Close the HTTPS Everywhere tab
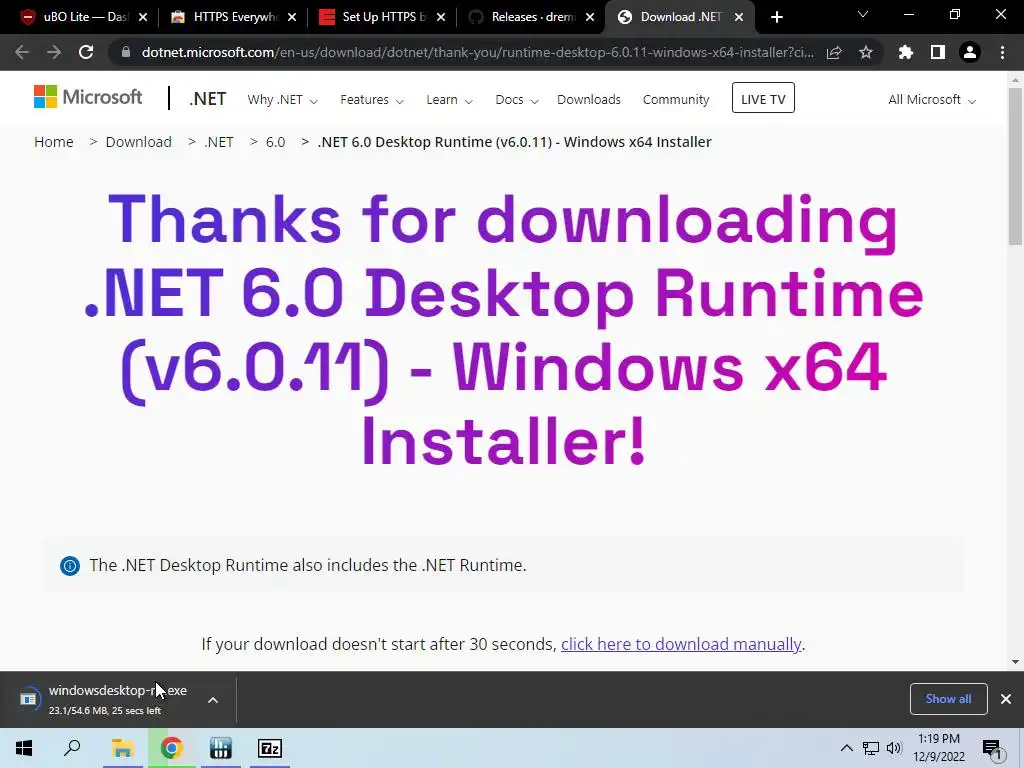The image size is (1024, 768). point(292,18)
